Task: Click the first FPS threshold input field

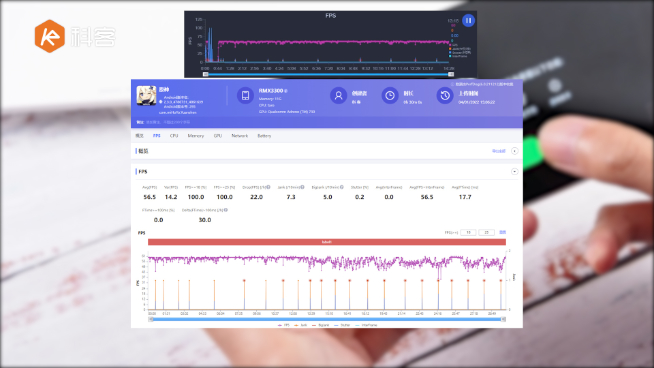Action: (468, 232)
